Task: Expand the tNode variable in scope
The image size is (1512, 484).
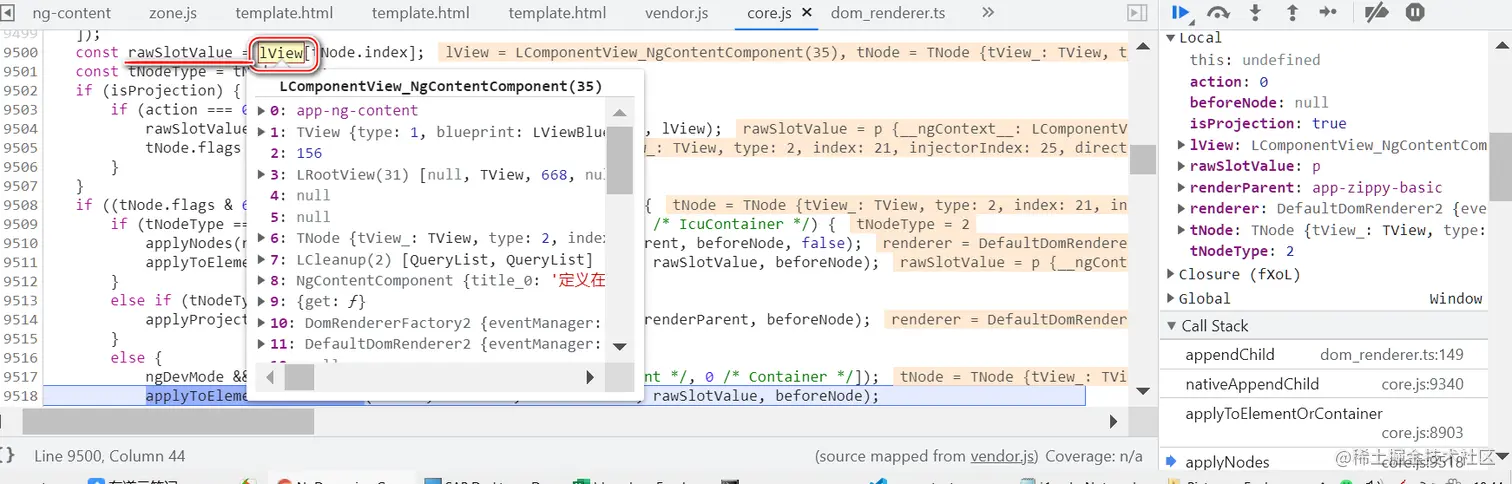Action: pos(1183,231)
